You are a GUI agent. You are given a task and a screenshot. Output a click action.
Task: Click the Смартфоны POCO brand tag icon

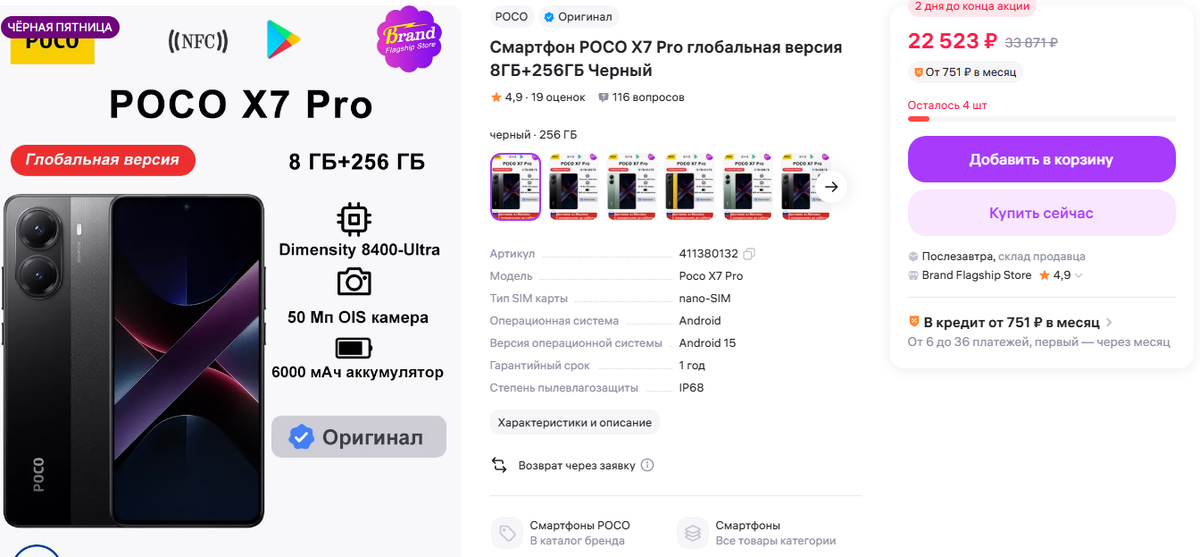[x=507, y=532]
